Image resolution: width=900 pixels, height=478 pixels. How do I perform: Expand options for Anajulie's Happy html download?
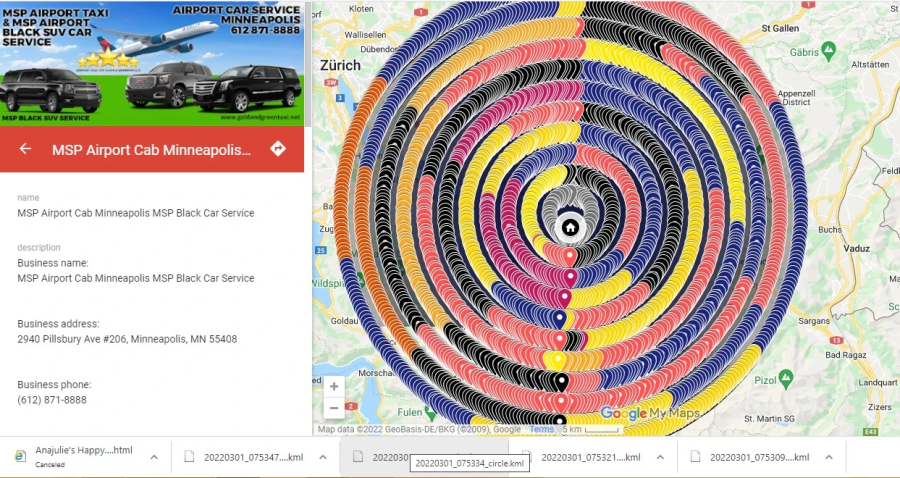[154, 457]
